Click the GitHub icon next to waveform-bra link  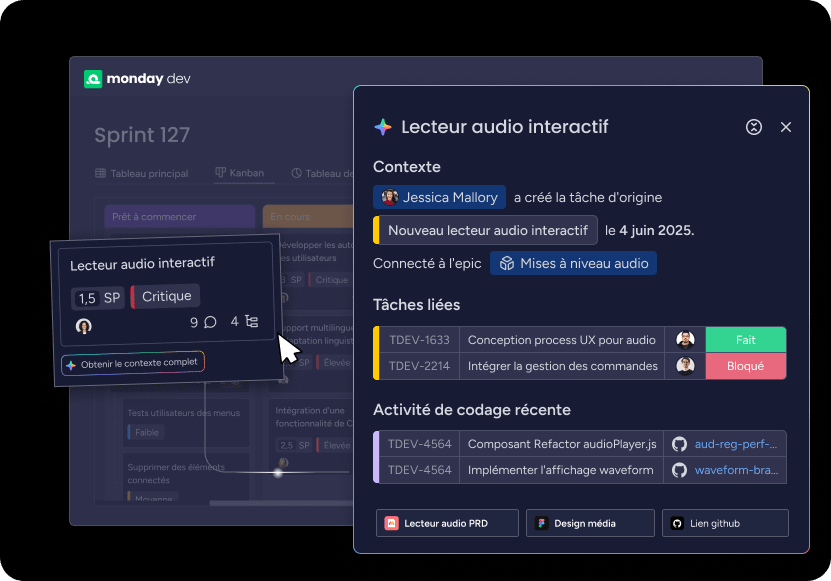(680, 469)
